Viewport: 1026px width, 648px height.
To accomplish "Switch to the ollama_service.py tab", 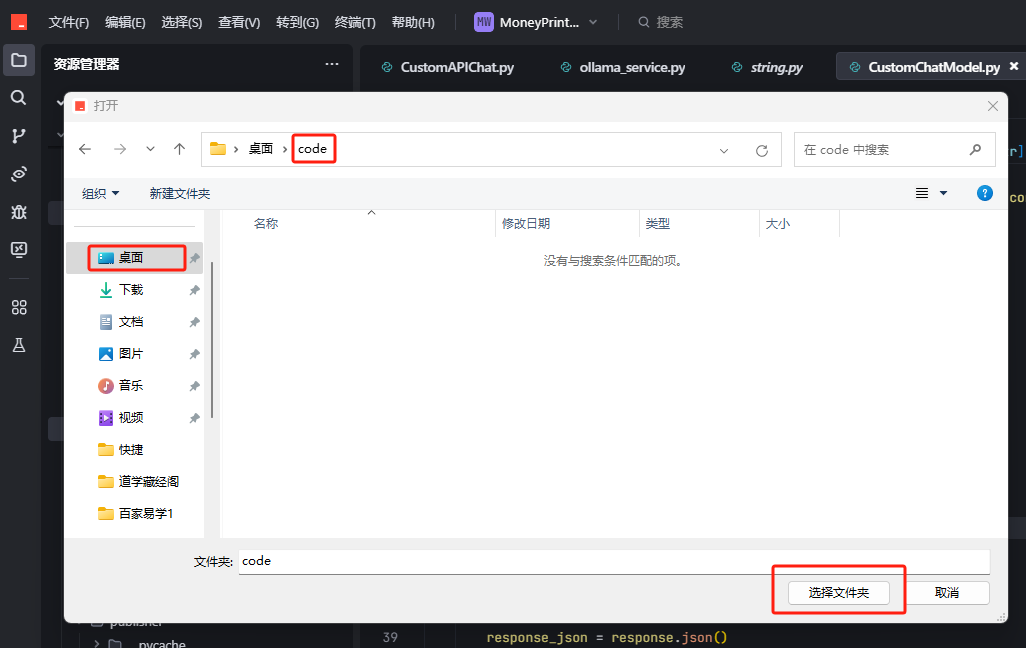I will click(623, 67).
